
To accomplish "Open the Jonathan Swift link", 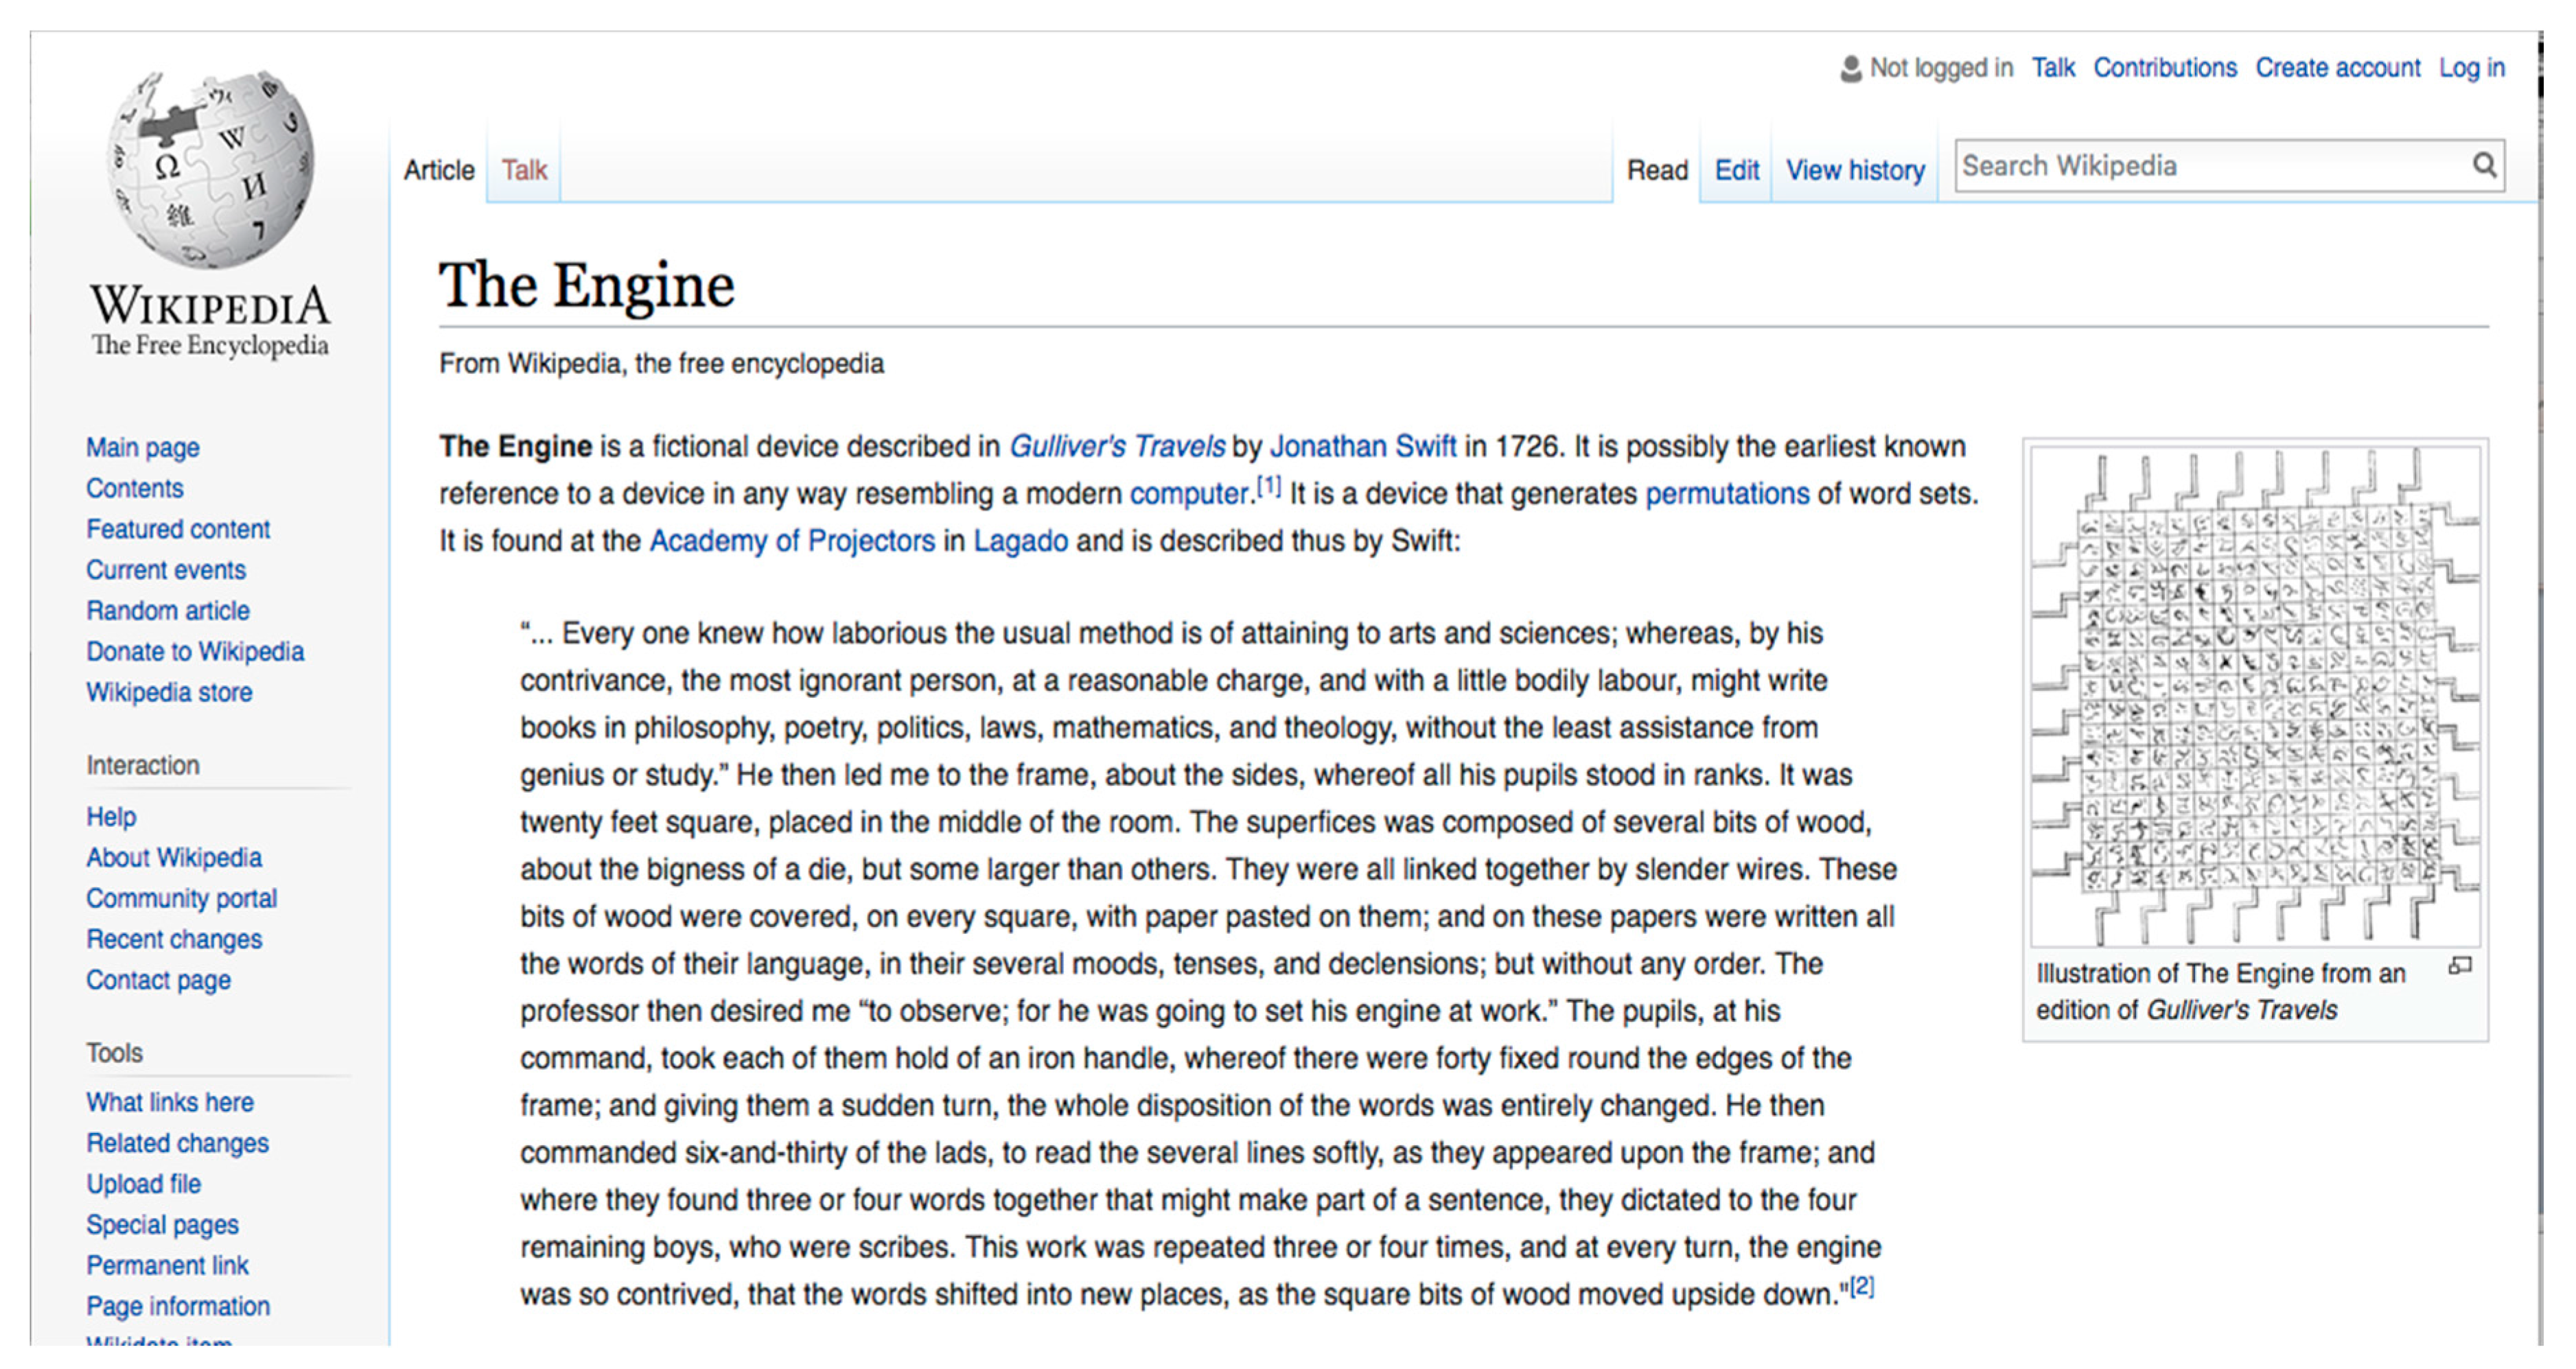I will [1363, 446].
